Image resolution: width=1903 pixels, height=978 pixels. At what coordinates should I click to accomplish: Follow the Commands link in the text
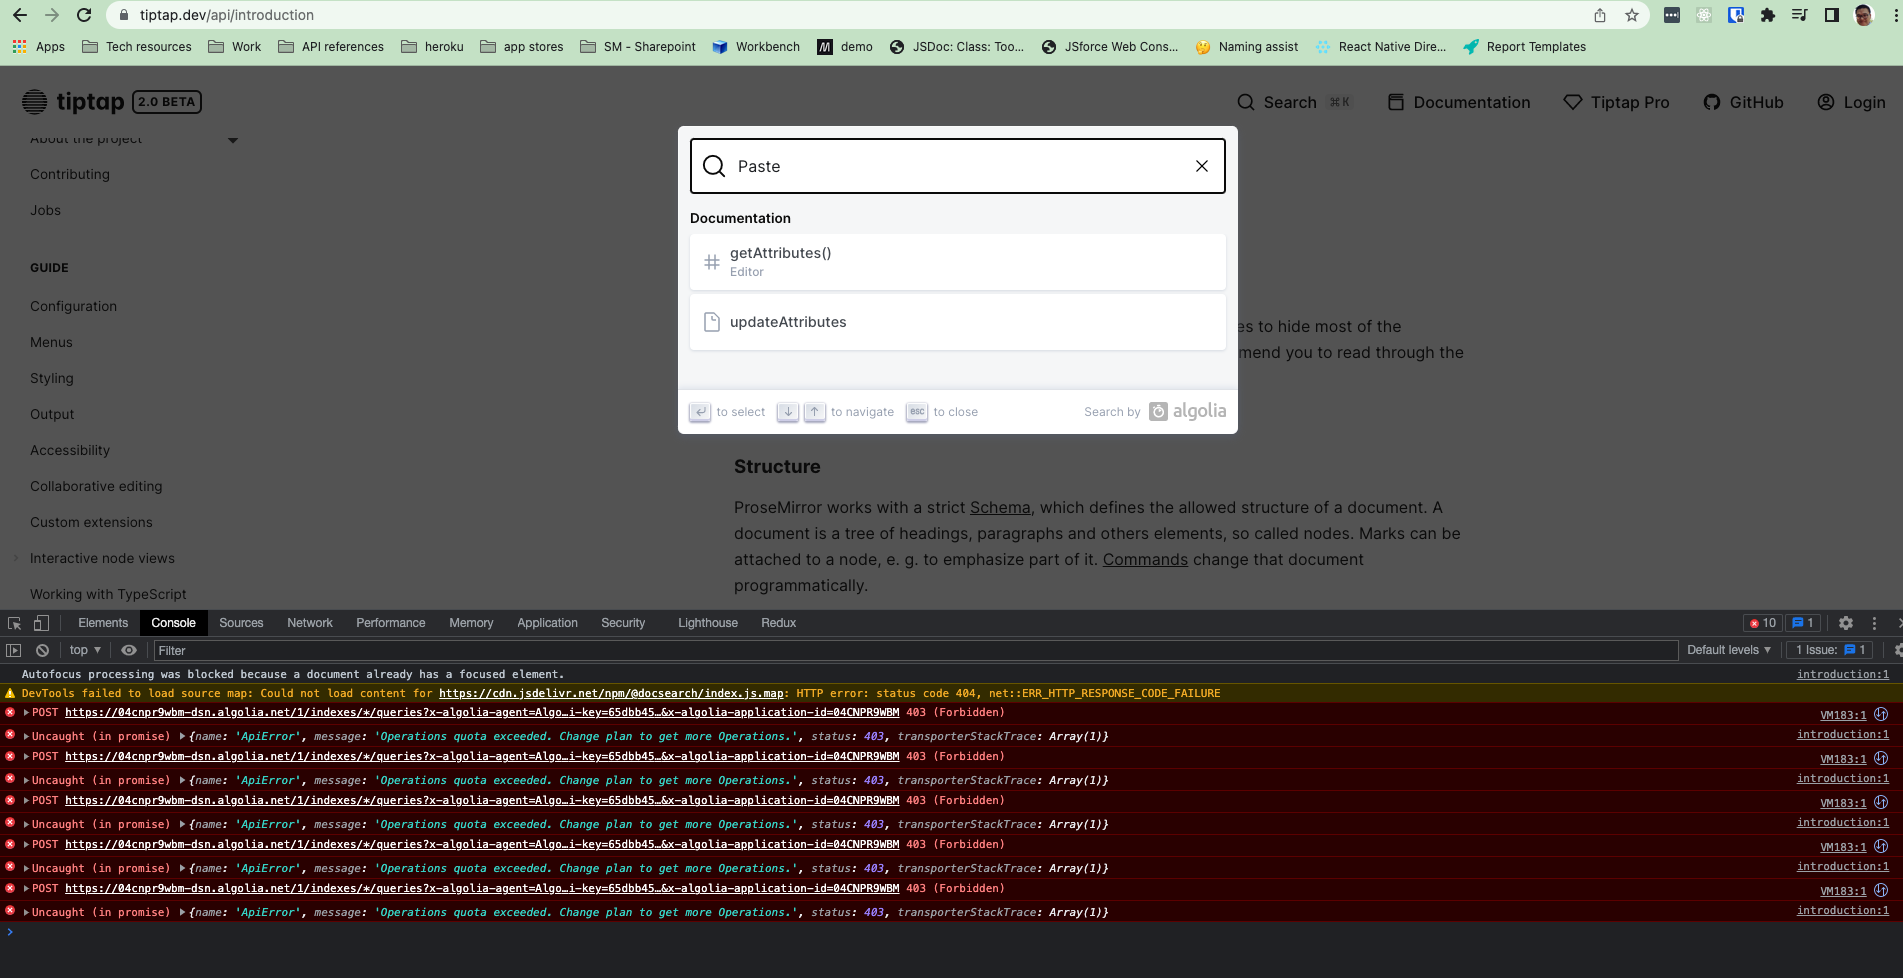pyautogui.click(x=1145, y=559)
